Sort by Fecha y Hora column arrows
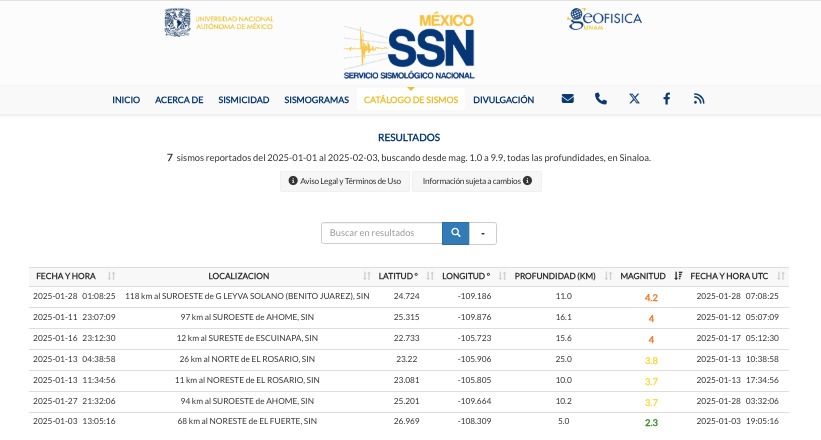Screen dimensions: 821x440 [x=111, y=276]
